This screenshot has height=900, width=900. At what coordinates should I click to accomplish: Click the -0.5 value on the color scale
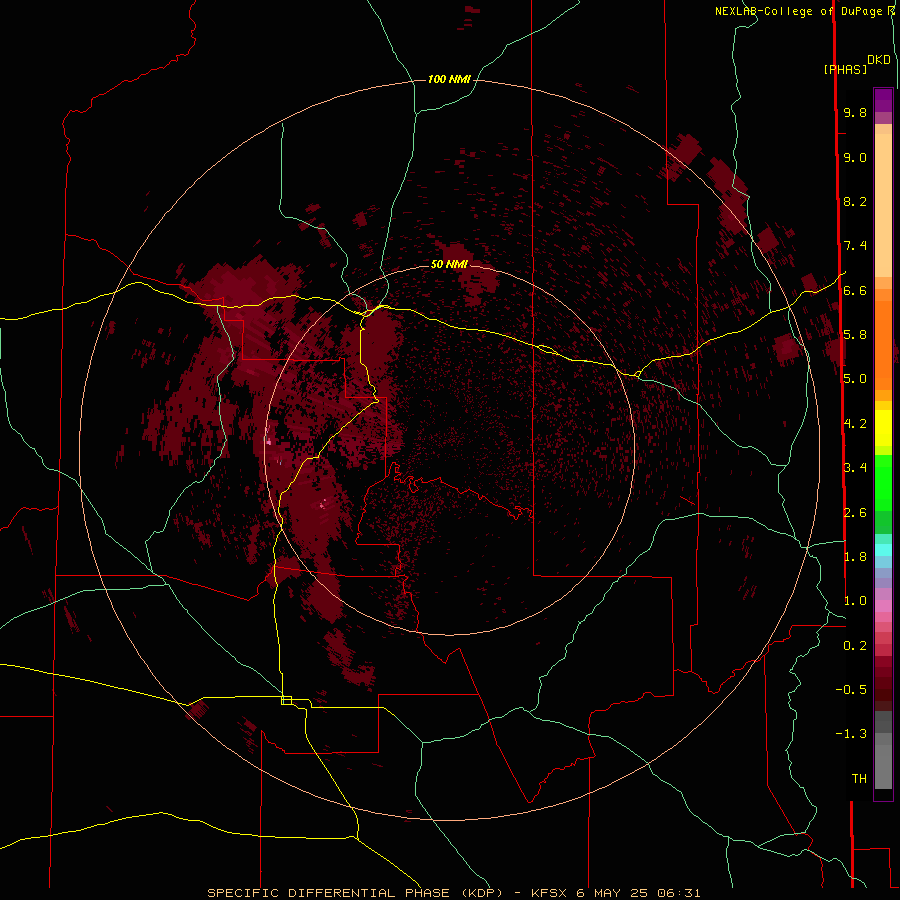click(851, 690)
